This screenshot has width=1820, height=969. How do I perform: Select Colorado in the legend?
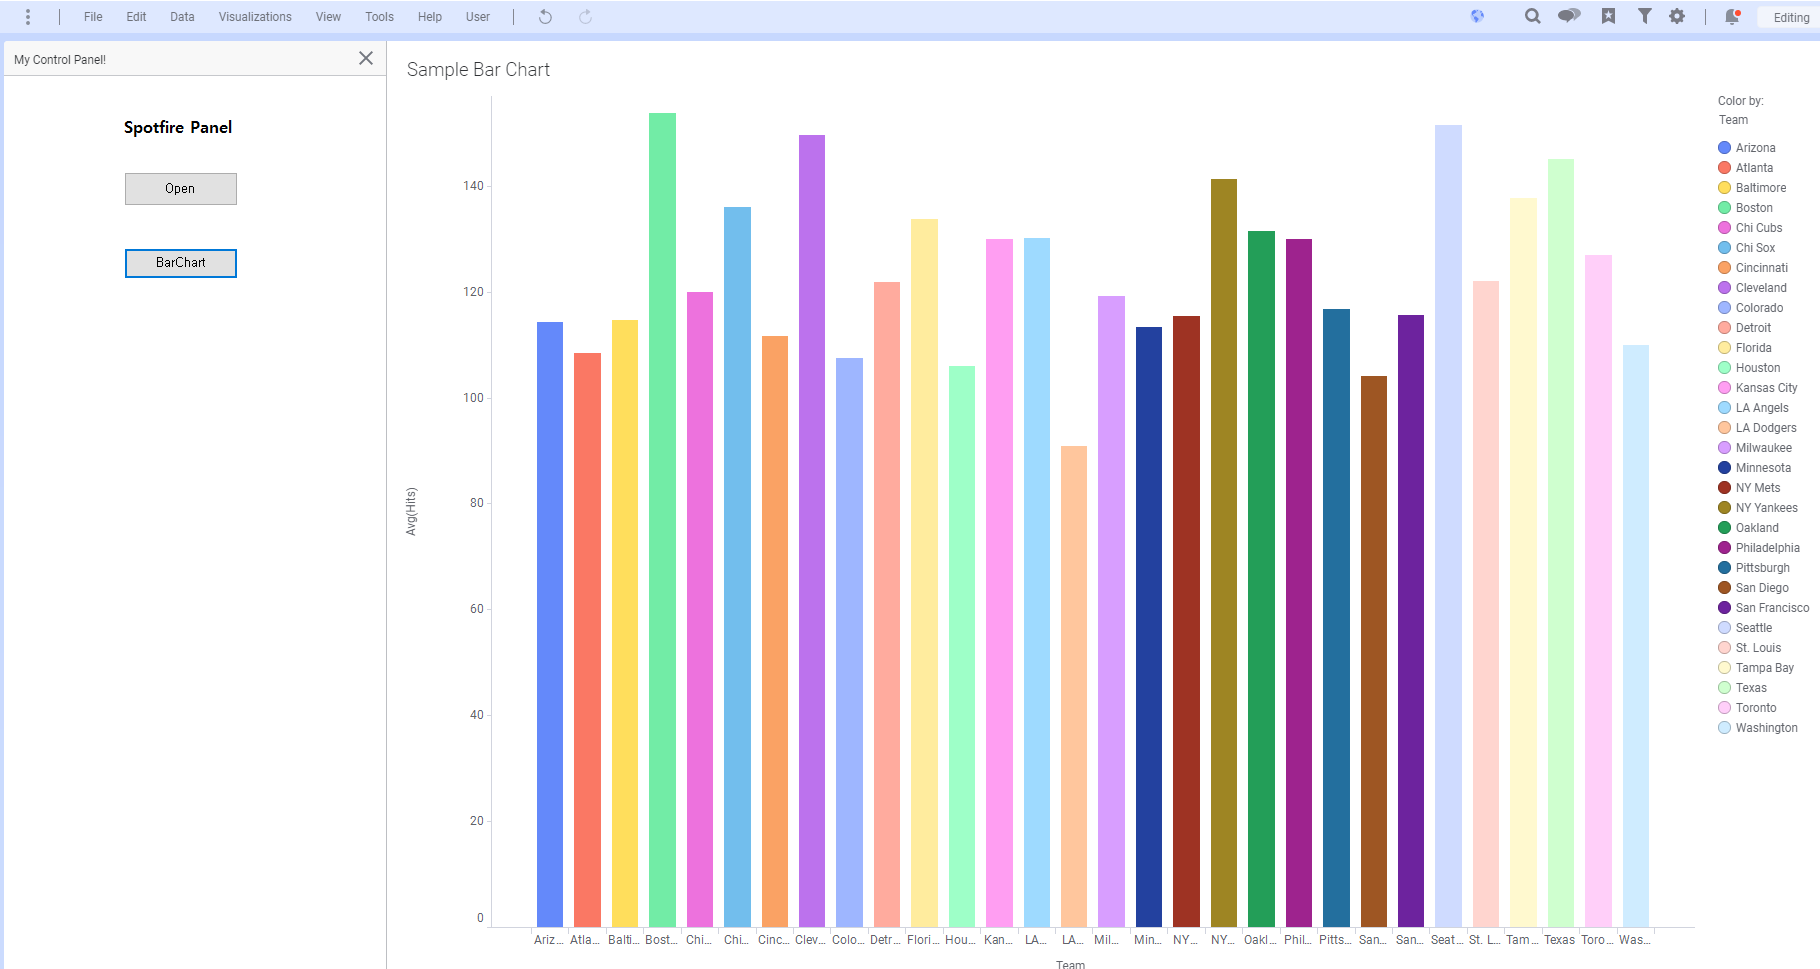(1750, 308)
